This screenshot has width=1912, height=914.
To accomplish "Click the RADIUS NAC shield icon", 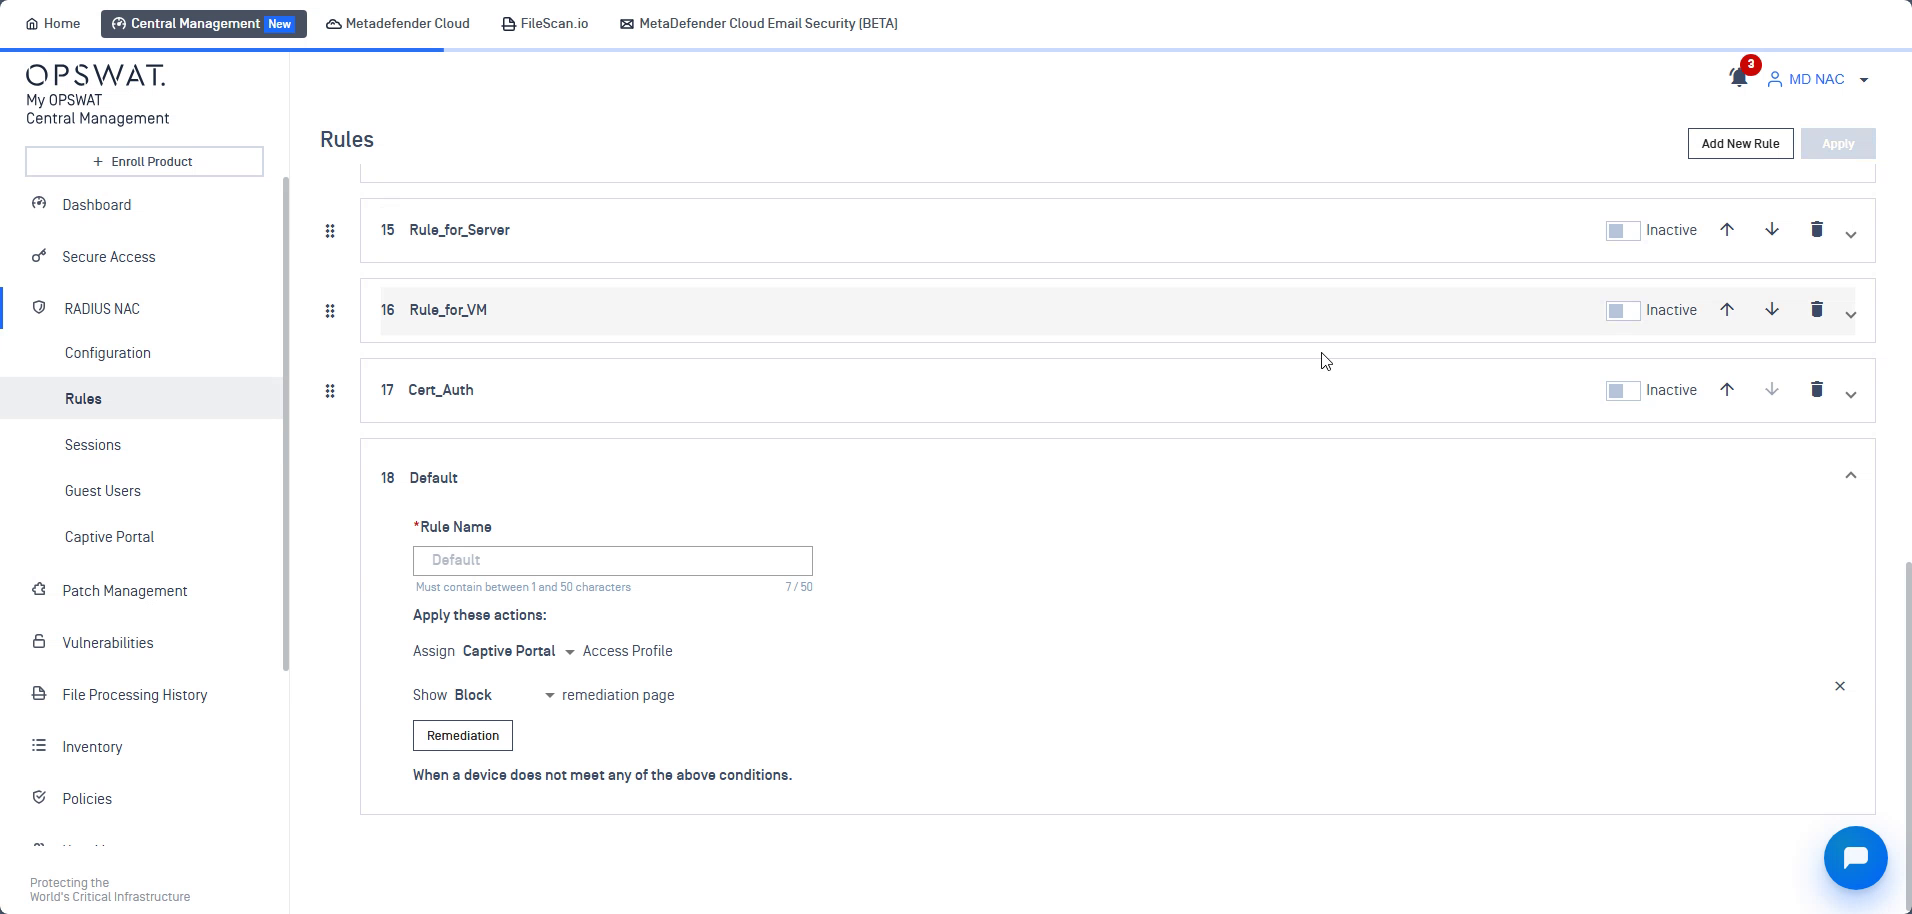I will coord(39,307).
